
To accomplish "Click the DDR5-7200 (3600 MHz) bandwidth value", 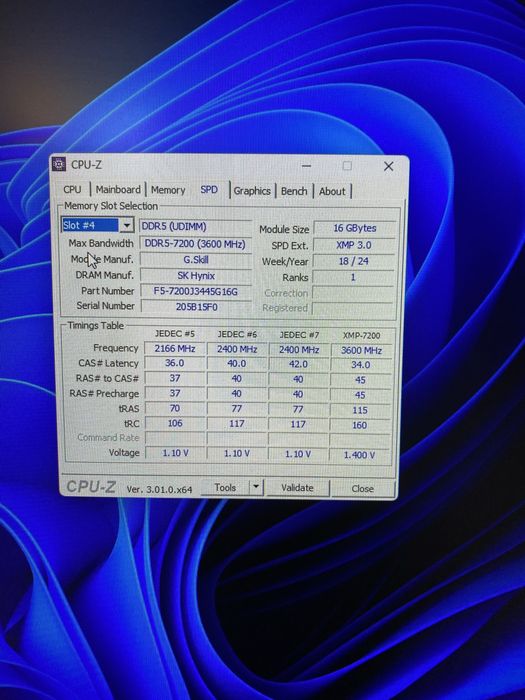I will pos(196,244).
